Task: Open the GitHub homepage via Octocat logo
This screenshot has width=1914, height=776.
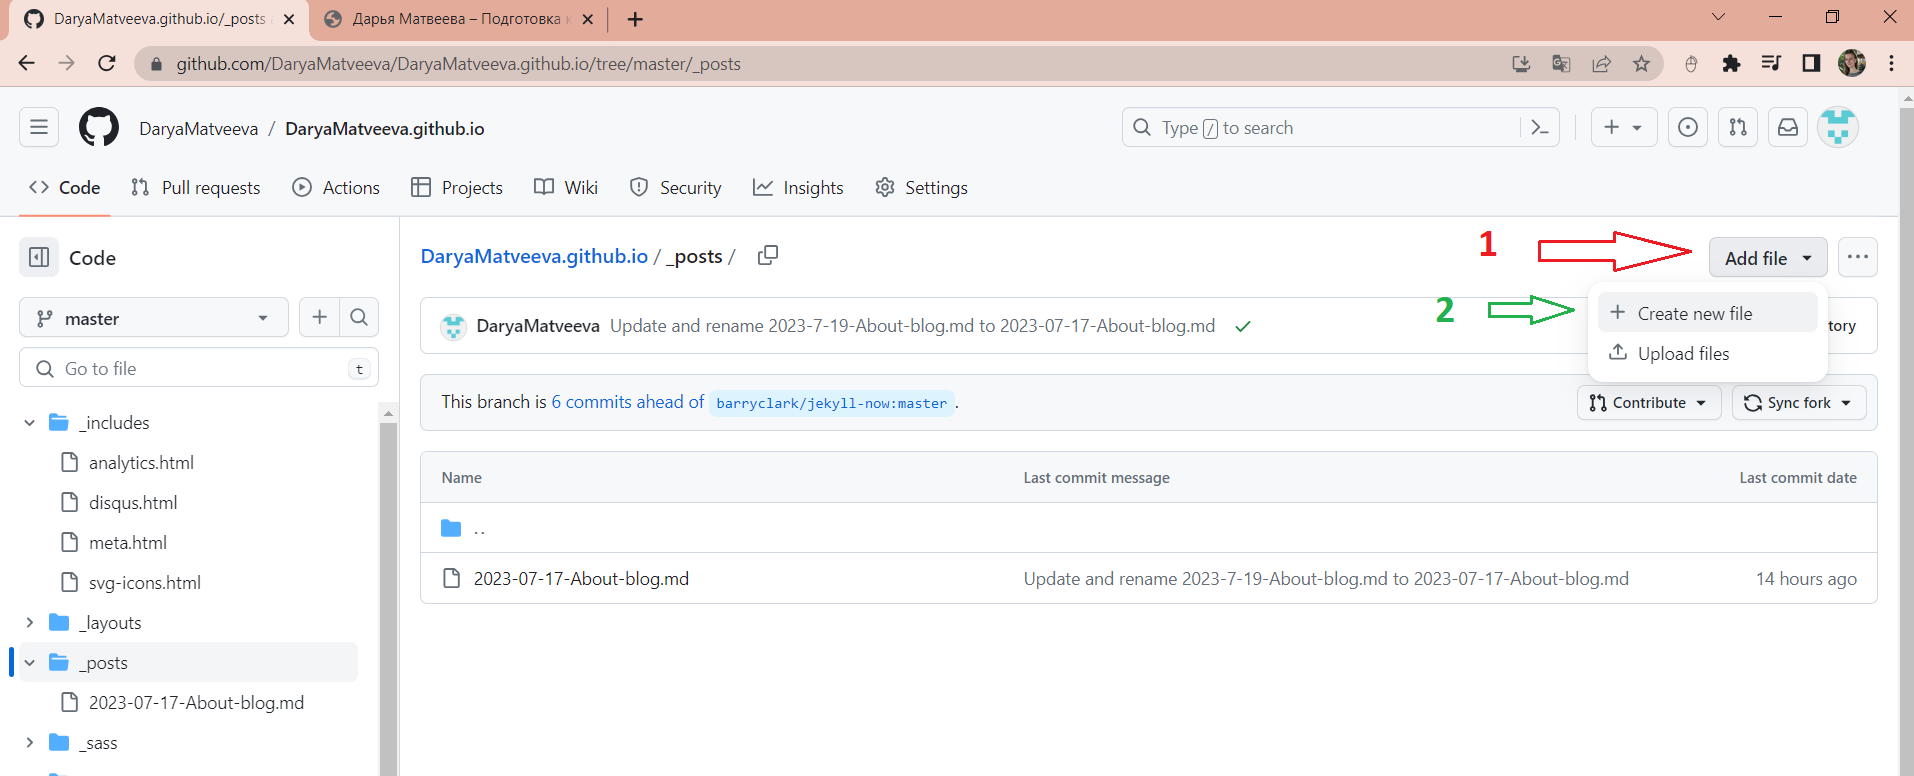Action: tap(99, 128)
